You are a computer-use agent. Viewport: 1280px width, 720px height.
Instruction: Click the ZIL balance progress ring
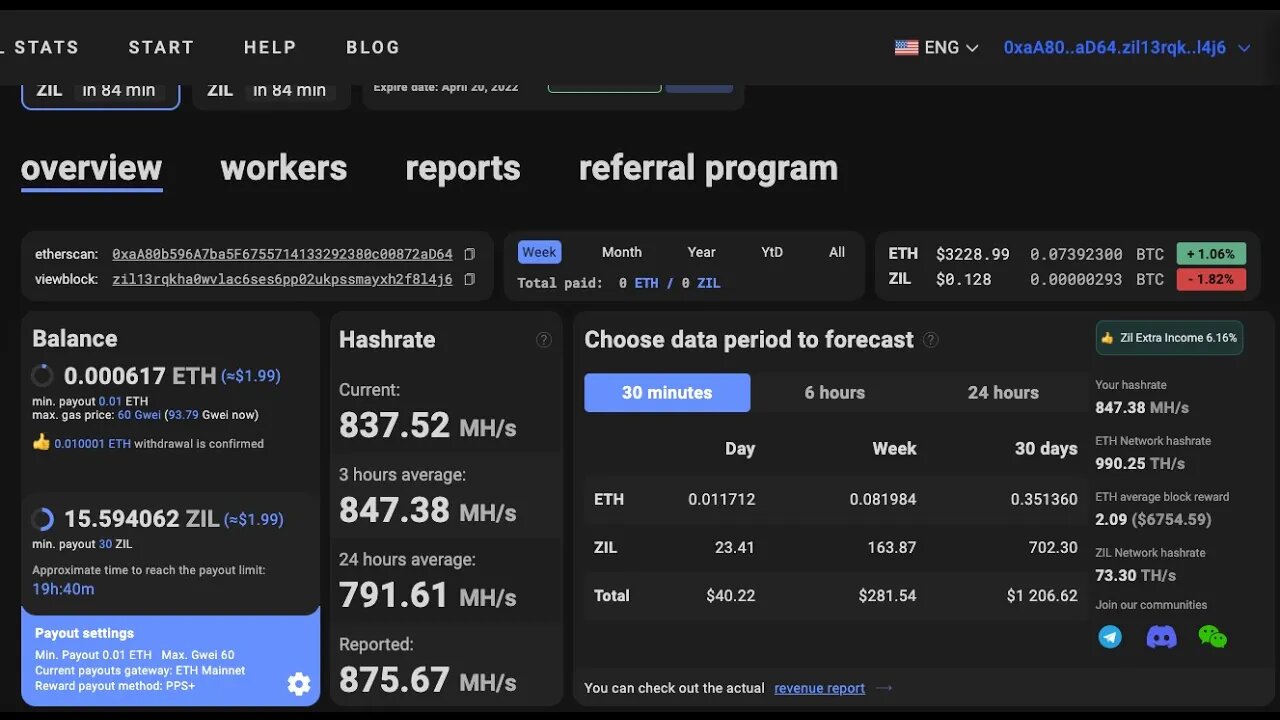point(42,519)
